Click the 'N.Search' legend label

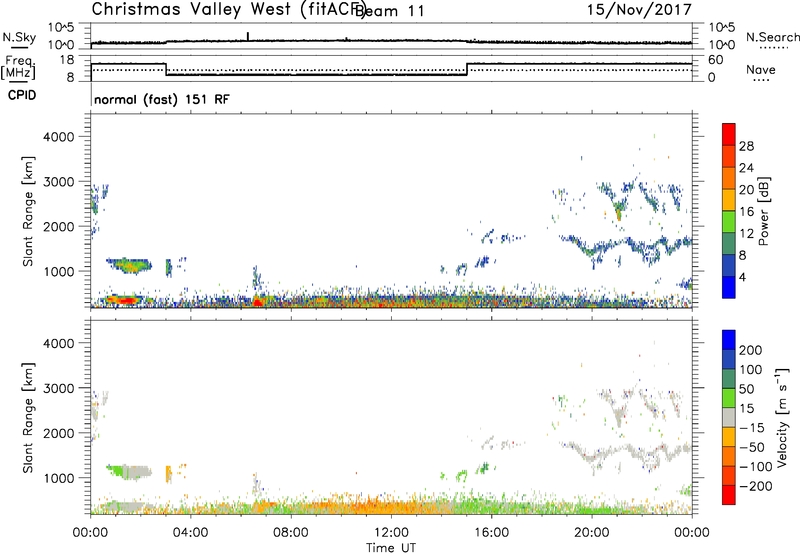click(773, 37)
